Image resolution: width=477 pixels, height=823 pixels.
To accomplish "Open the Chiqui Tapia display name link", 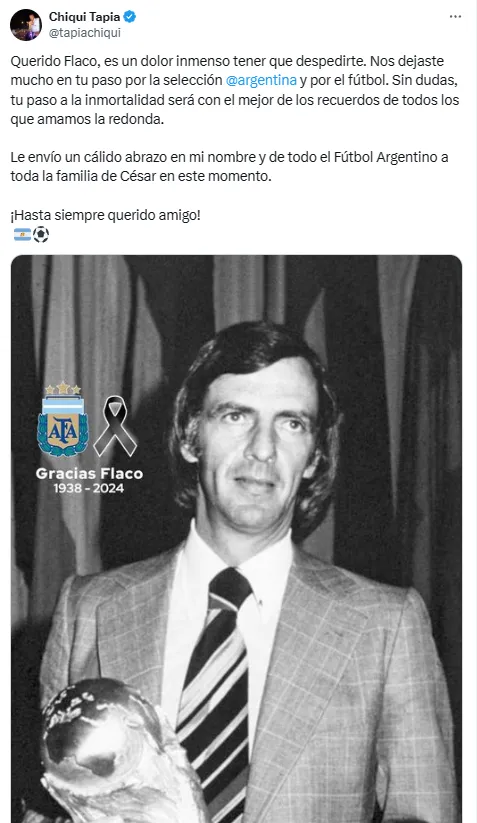I will [x=84, y=17].
